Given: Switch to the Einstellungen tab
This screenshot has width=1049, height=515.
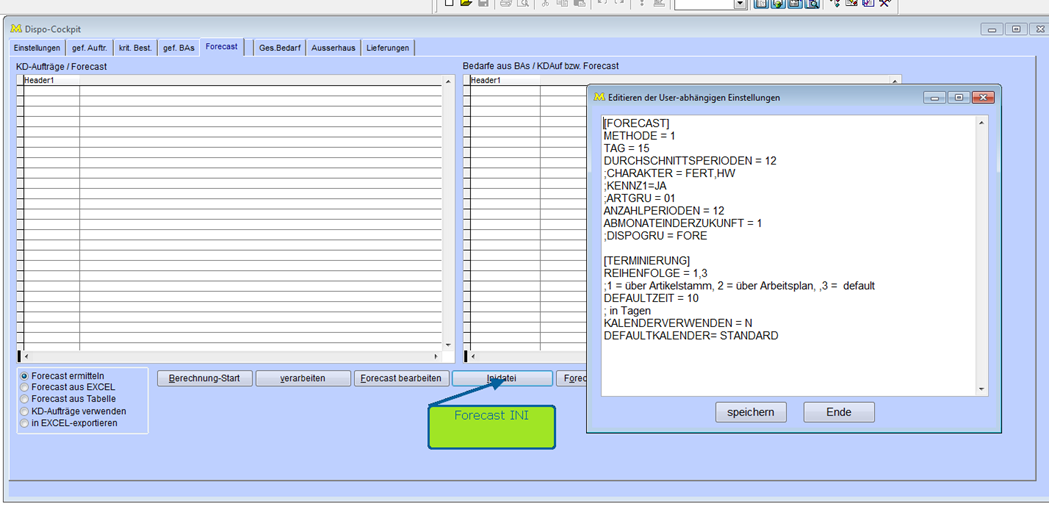Looking at the screenshot, I should 37,48.
